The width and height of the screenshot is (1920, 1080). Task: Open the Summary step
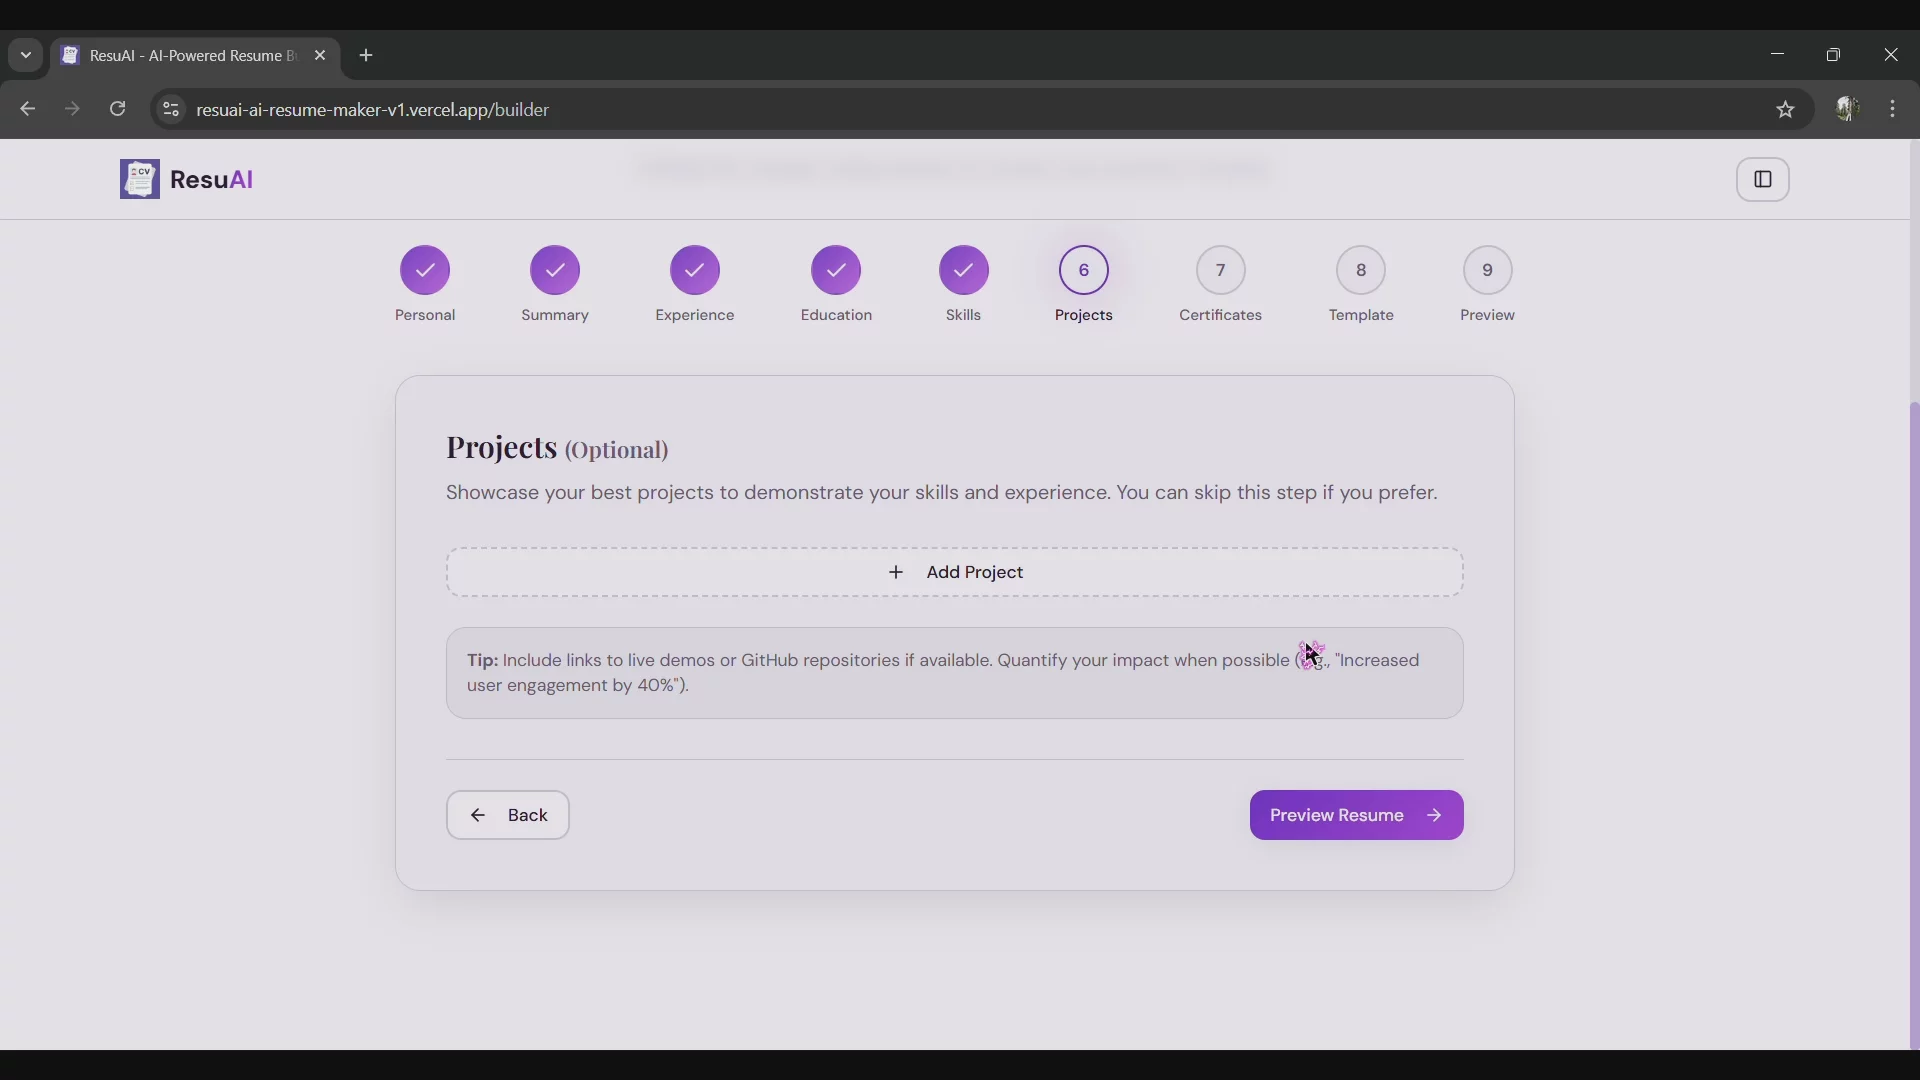coord(555,270)
